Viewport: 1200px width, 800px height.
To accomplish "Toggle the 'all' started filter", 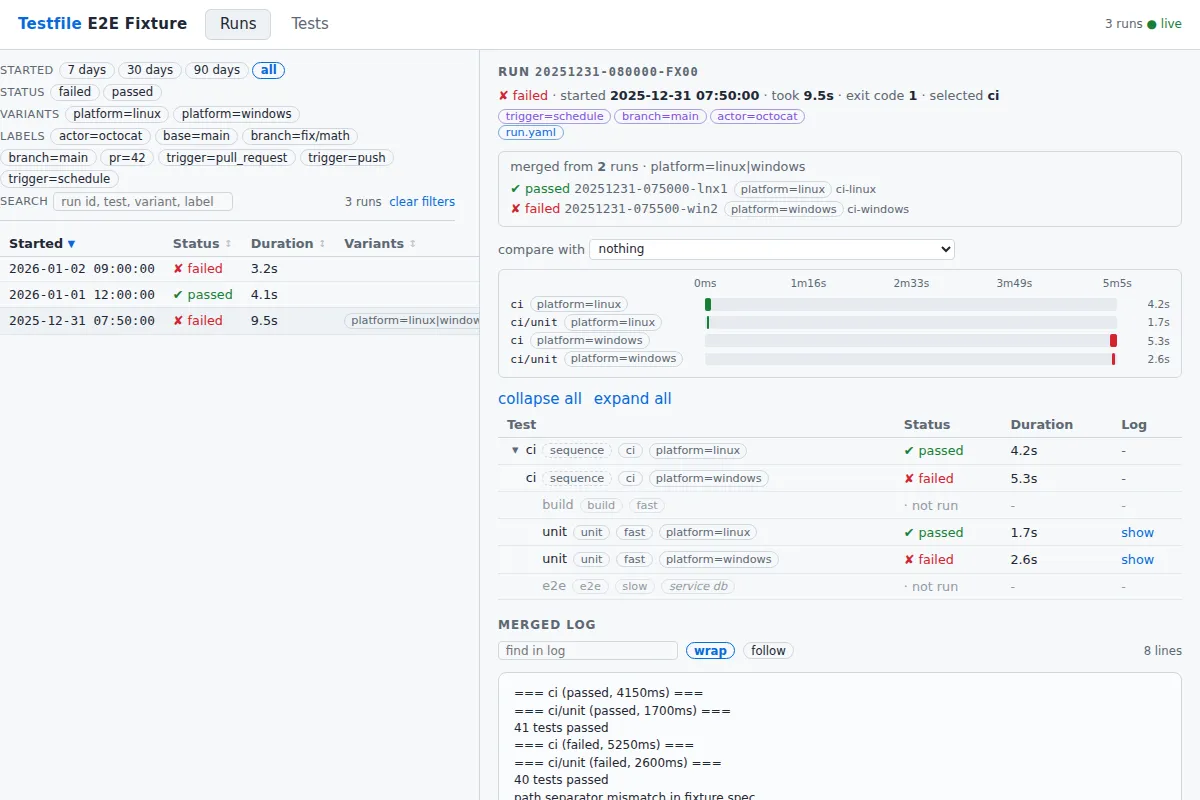I will (x=269, y=70).
